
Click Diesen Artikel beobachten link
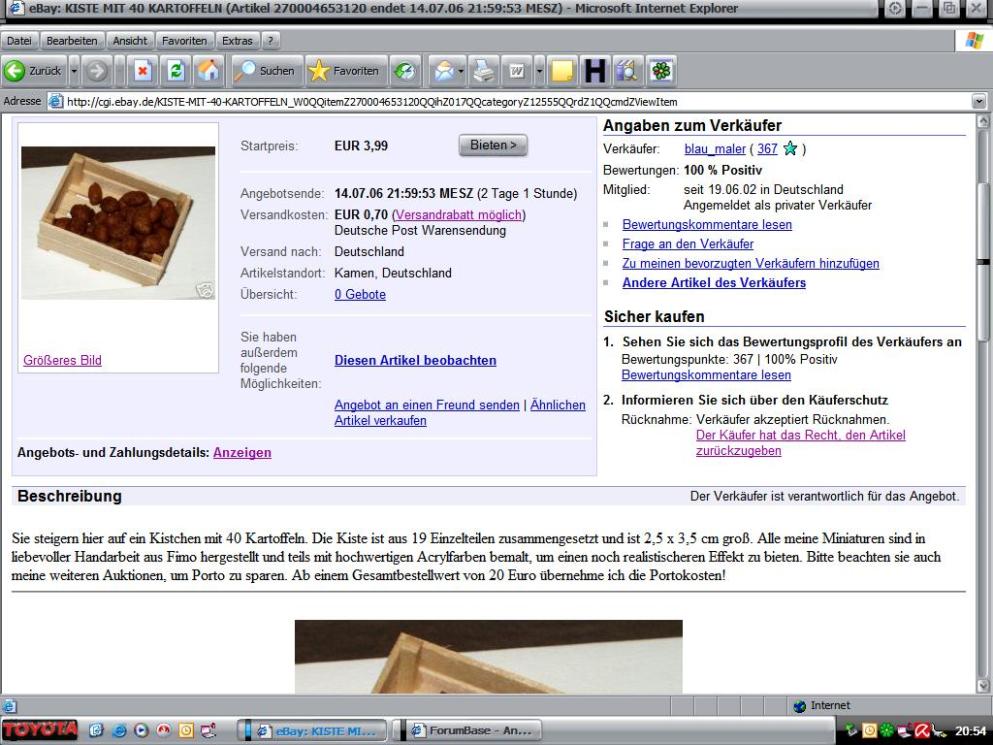415,360
